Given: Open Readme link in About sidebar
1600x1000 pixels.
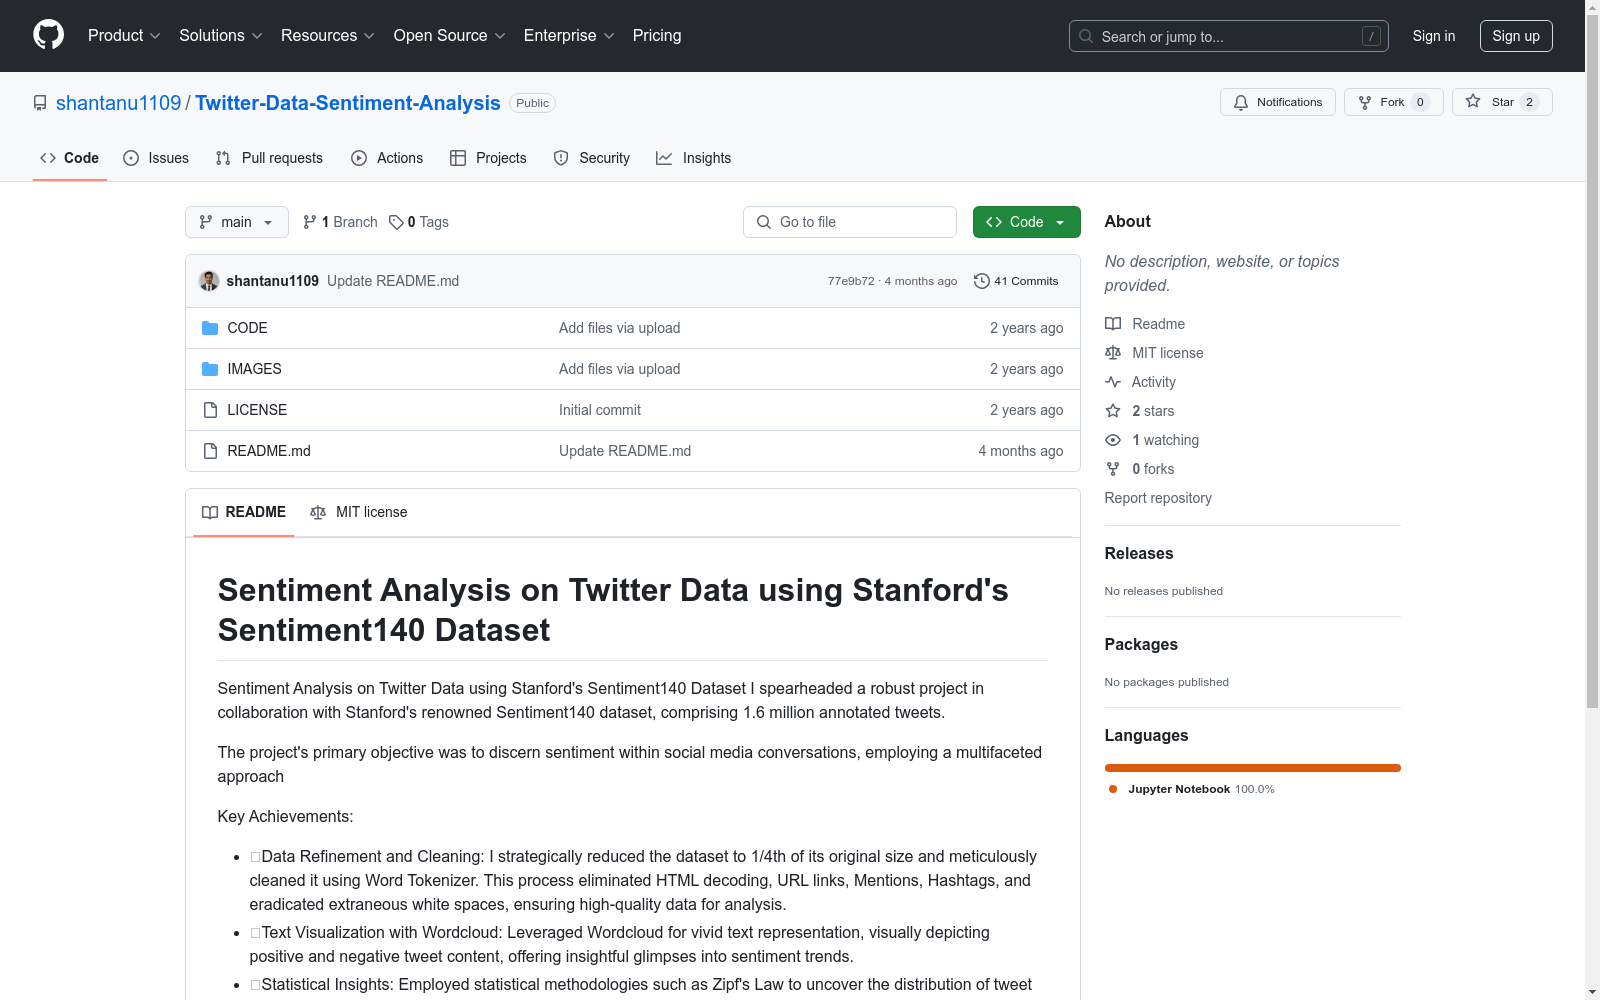Looking at the screenshot, I should [x=1145, y=324].
